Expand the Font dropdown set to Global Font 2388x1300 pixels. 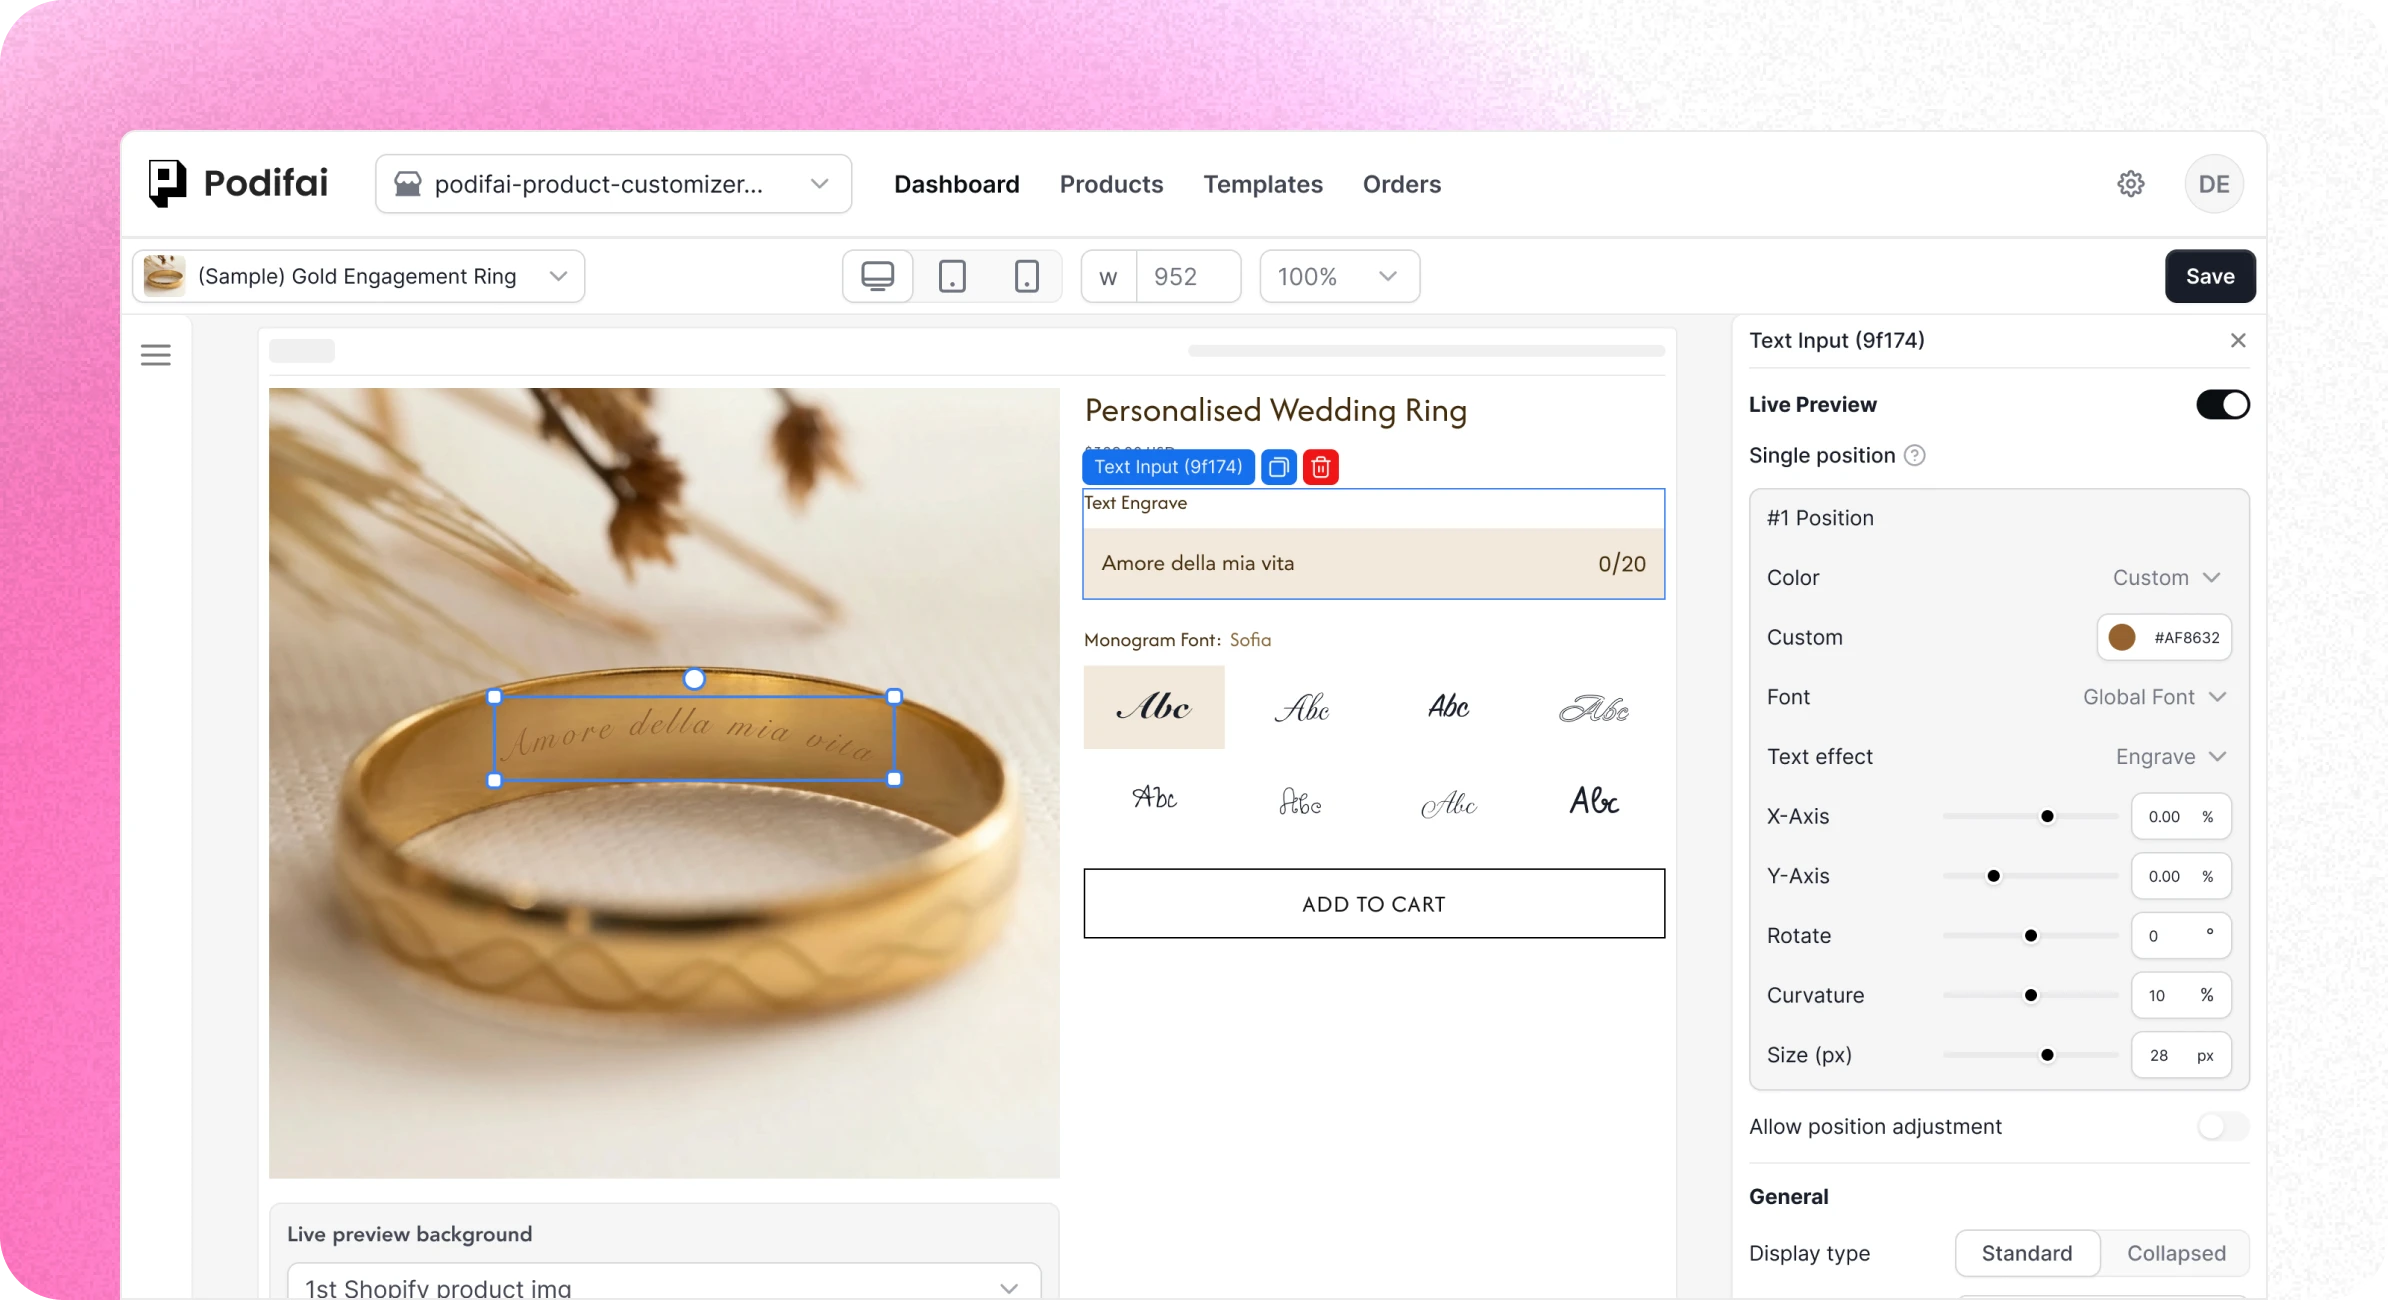(2155, 697)
